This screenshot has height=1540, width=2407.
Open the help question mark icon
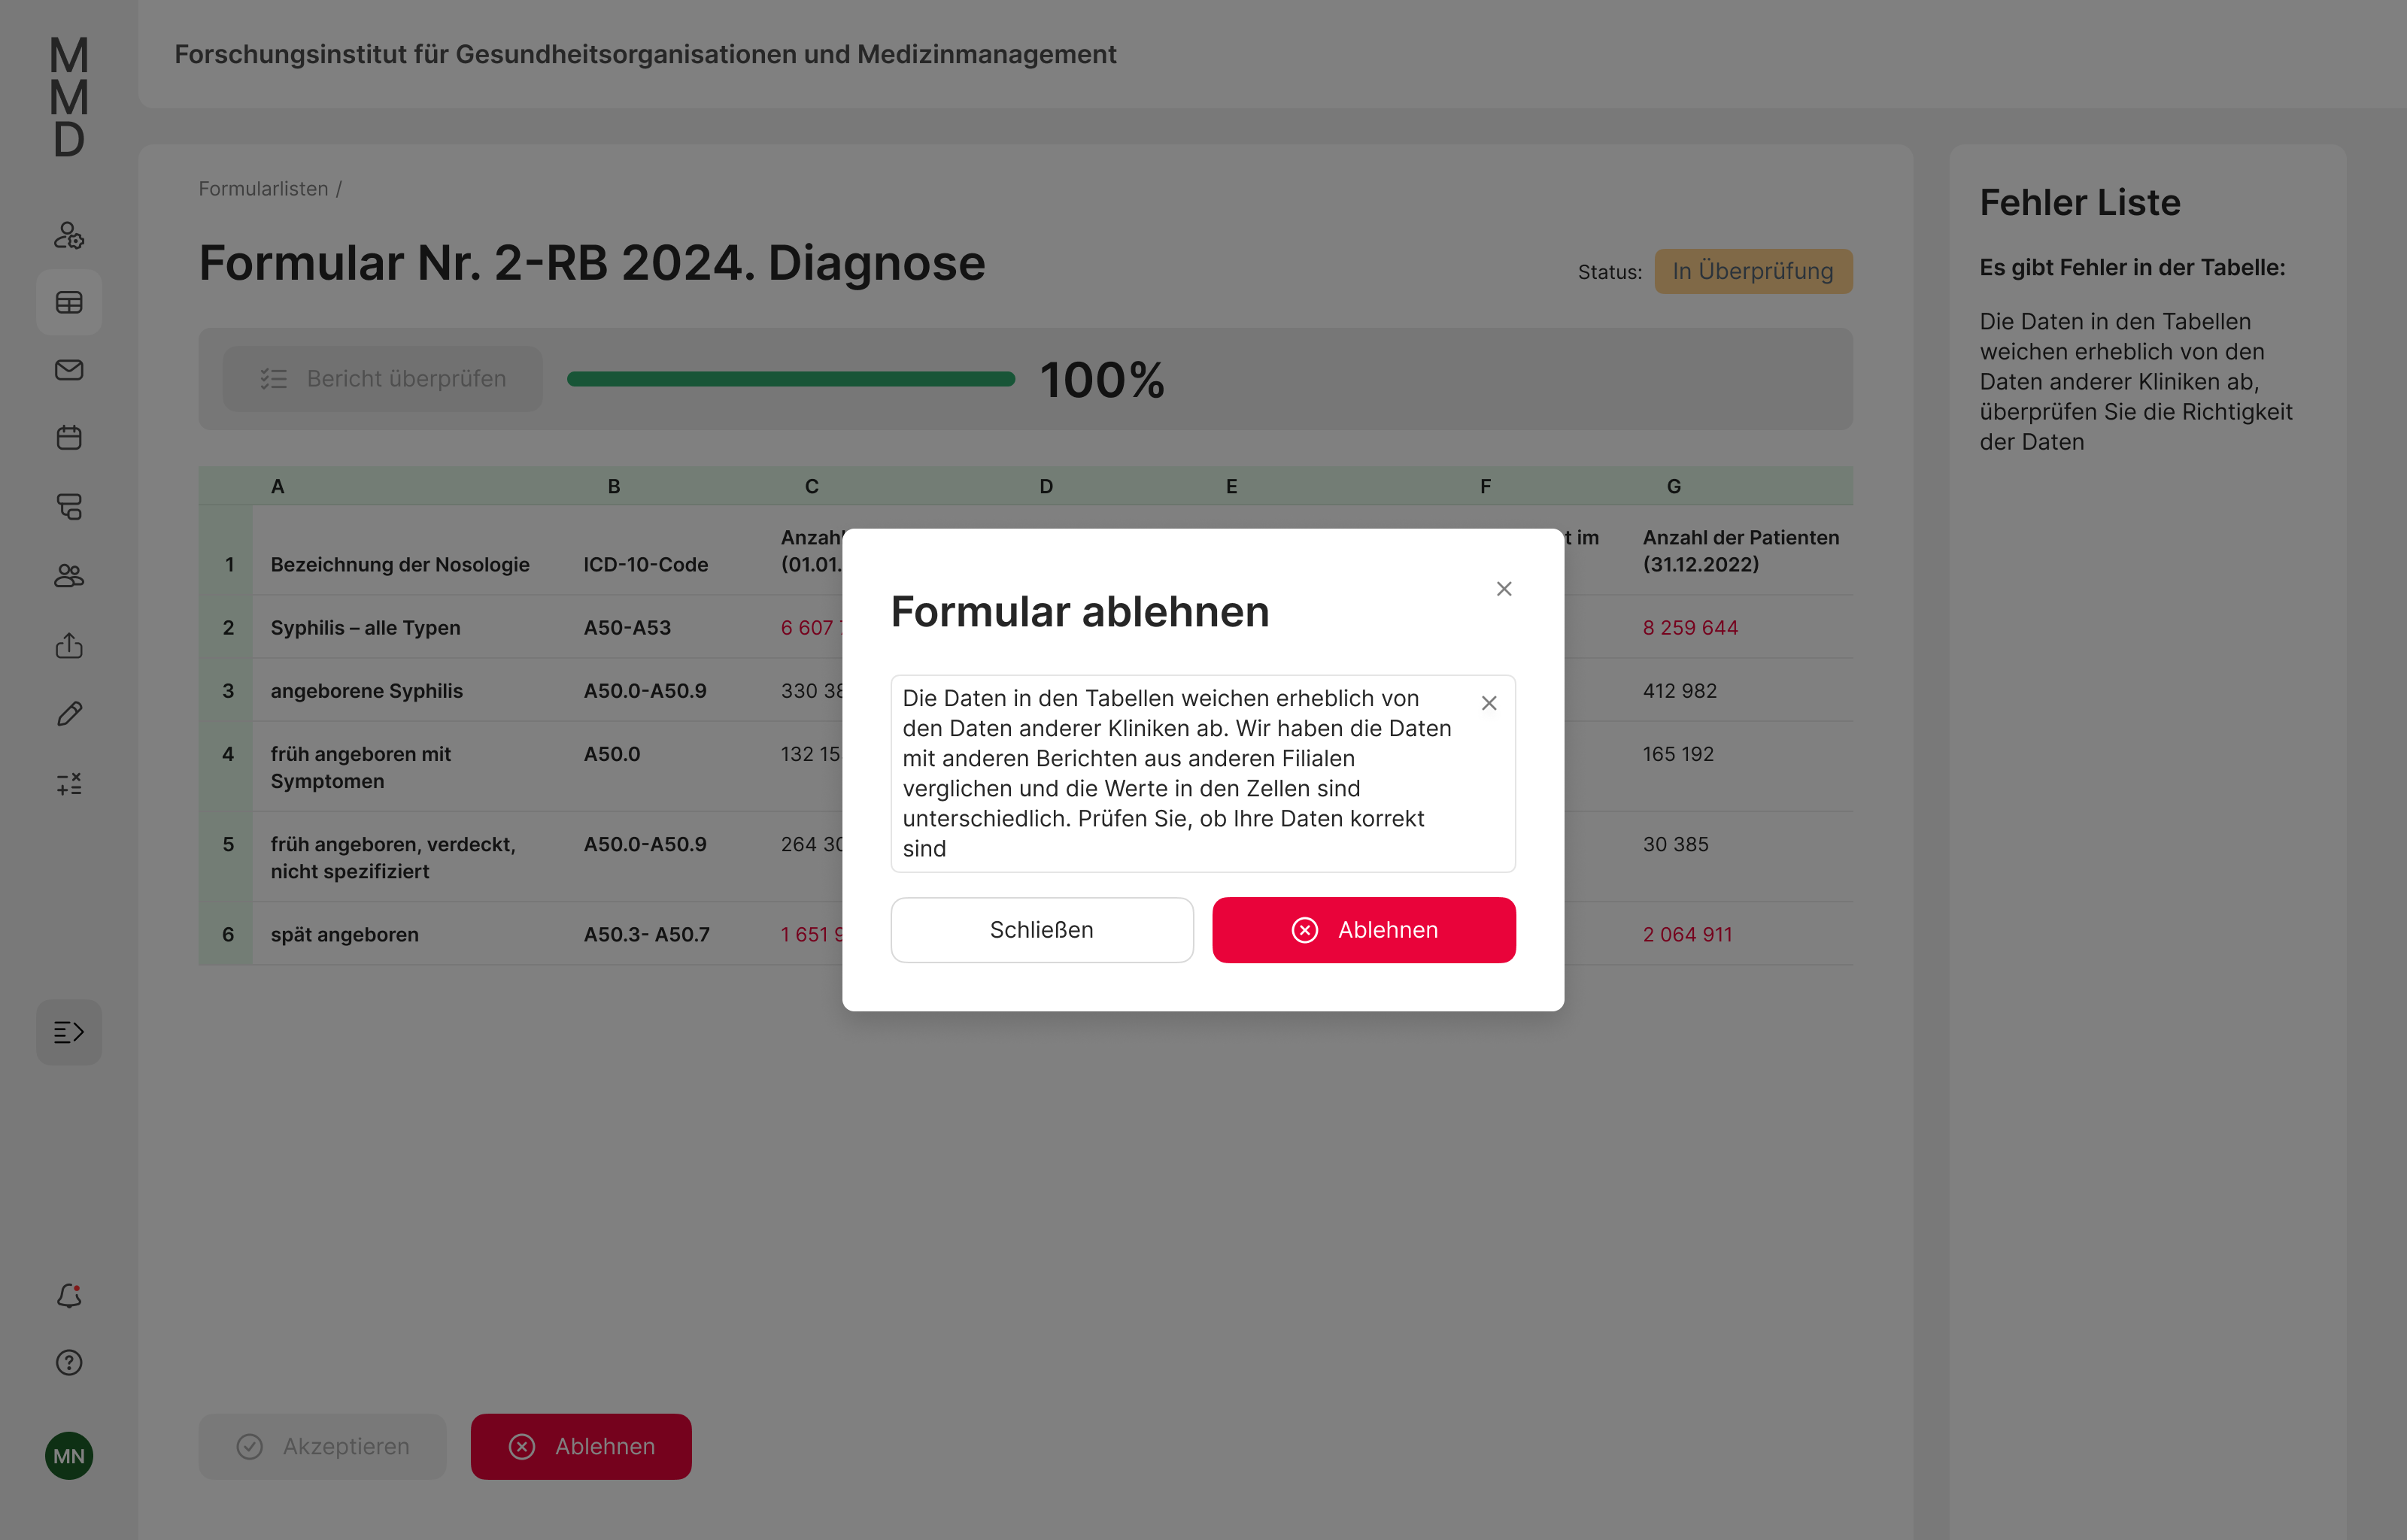(x=69, y=1362)
